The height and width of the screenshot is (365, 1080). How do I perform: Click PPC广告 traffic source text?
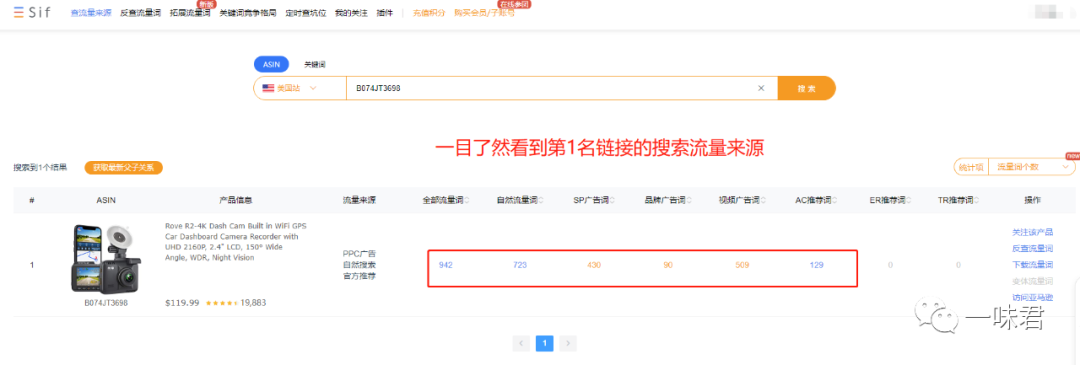tap(360, 254)
